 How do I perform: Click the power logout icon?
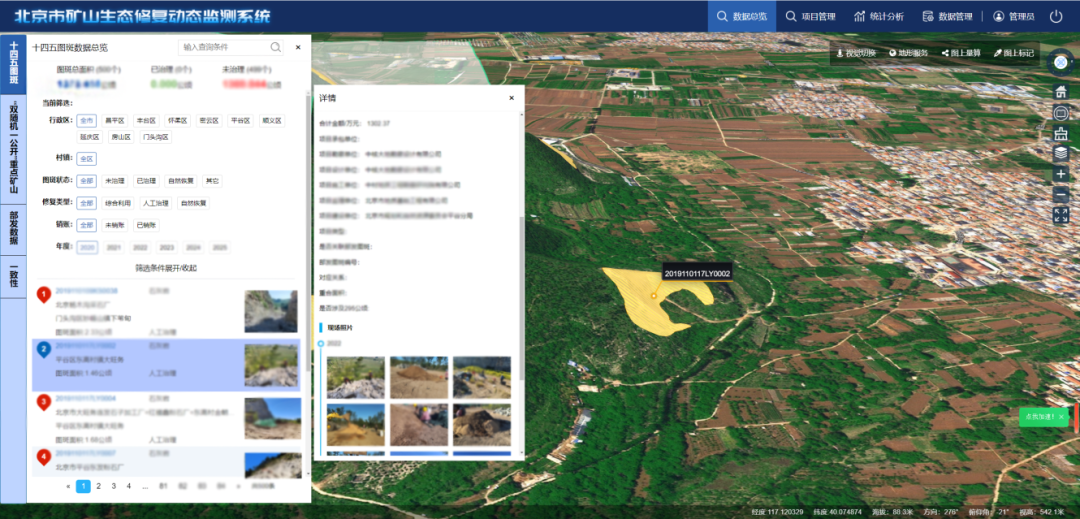tap(1056, 17)
